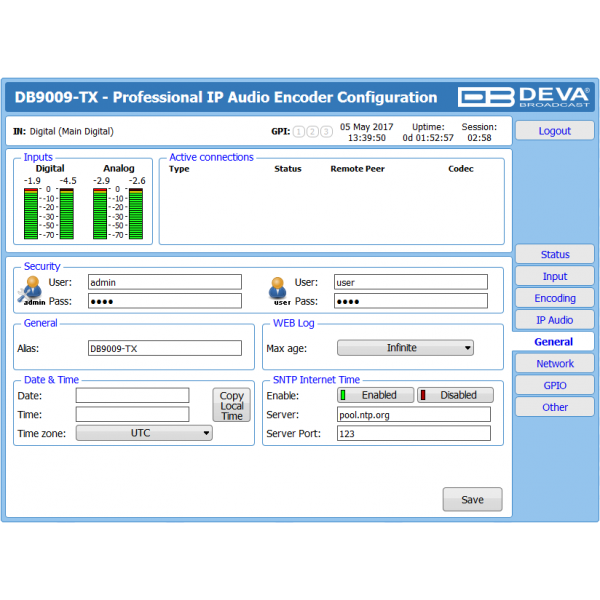The image size is (600, 600).
Task: Click the Digital left channel level meter
Action: click(x=31, y=214)
